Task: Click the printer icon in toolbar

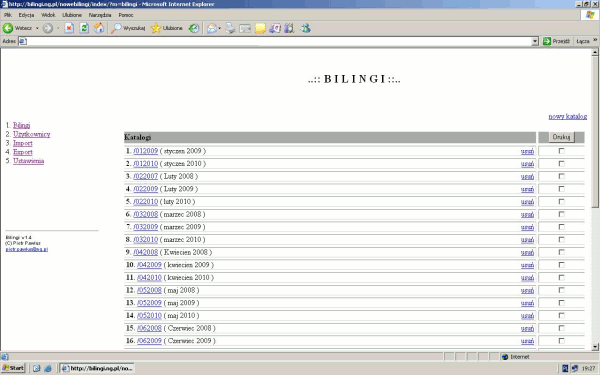Action: coord(230,28)
